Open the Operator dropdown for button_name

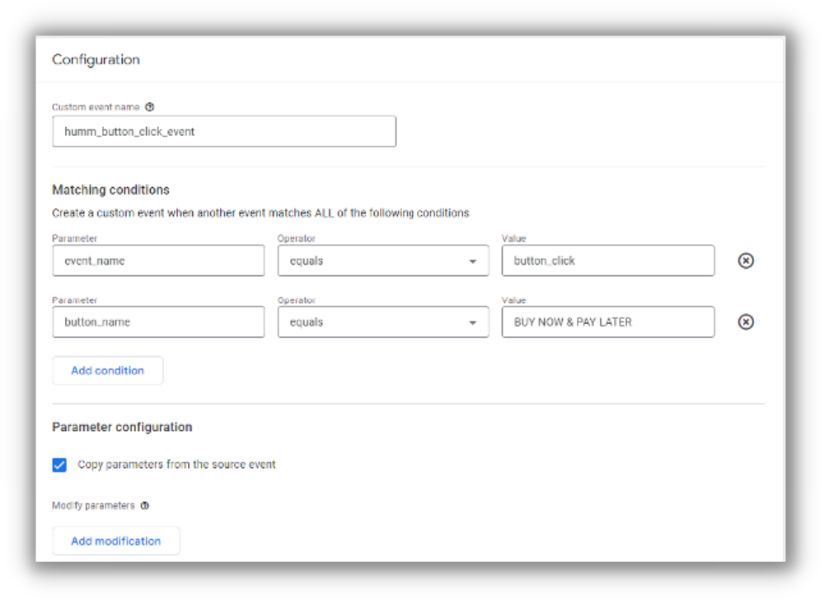383,322
